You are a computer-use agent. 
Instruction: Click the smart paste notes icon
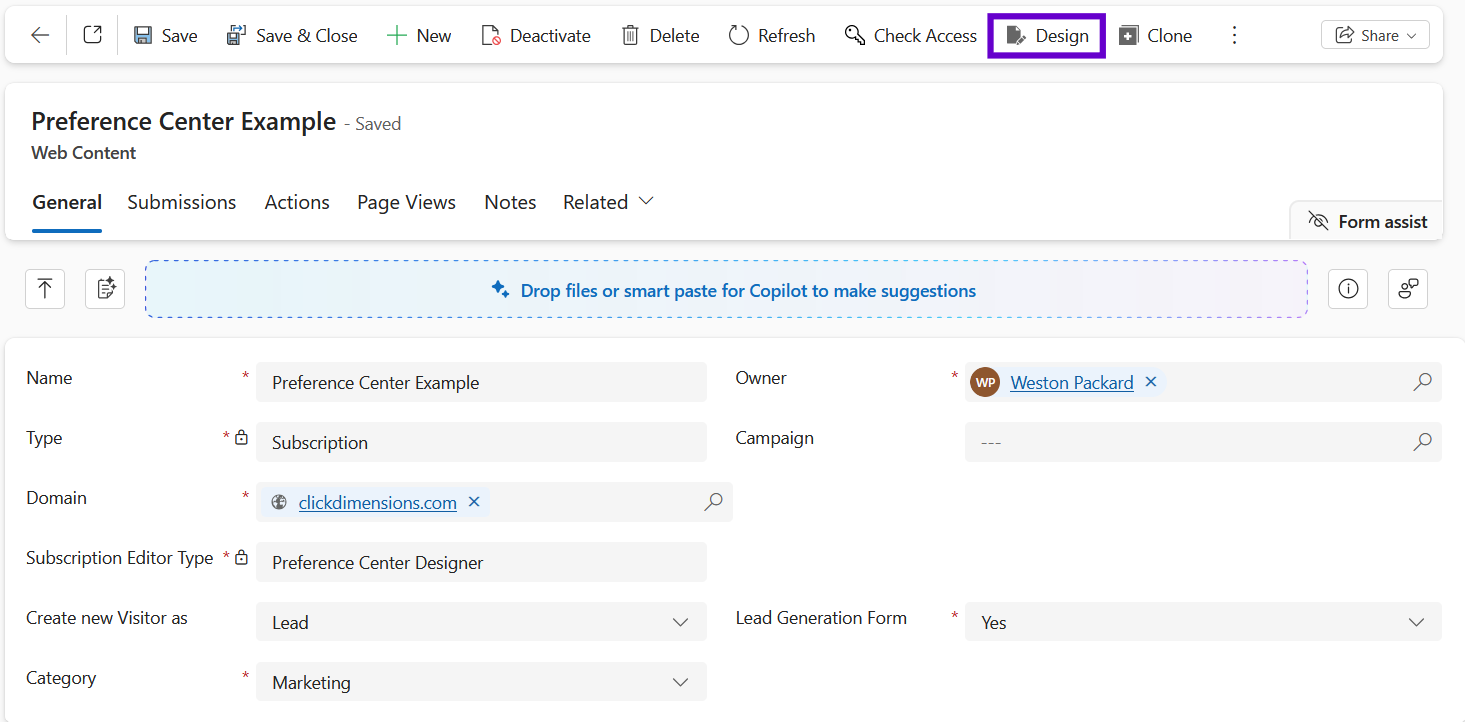coord(105,289)
